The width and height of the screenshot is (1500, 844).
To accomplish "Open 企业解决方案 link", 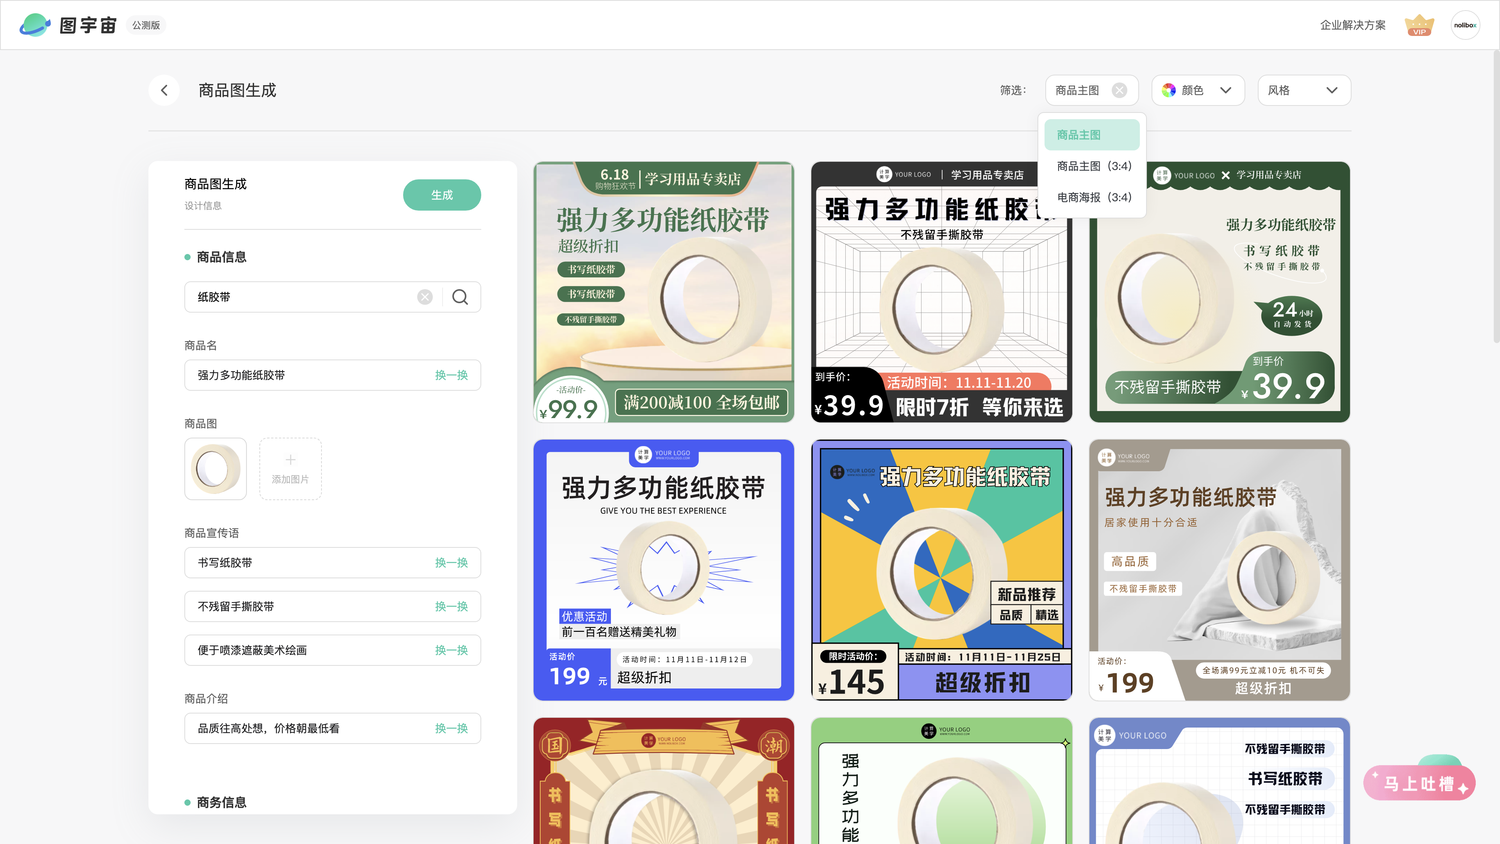I will click(1352, 25).
